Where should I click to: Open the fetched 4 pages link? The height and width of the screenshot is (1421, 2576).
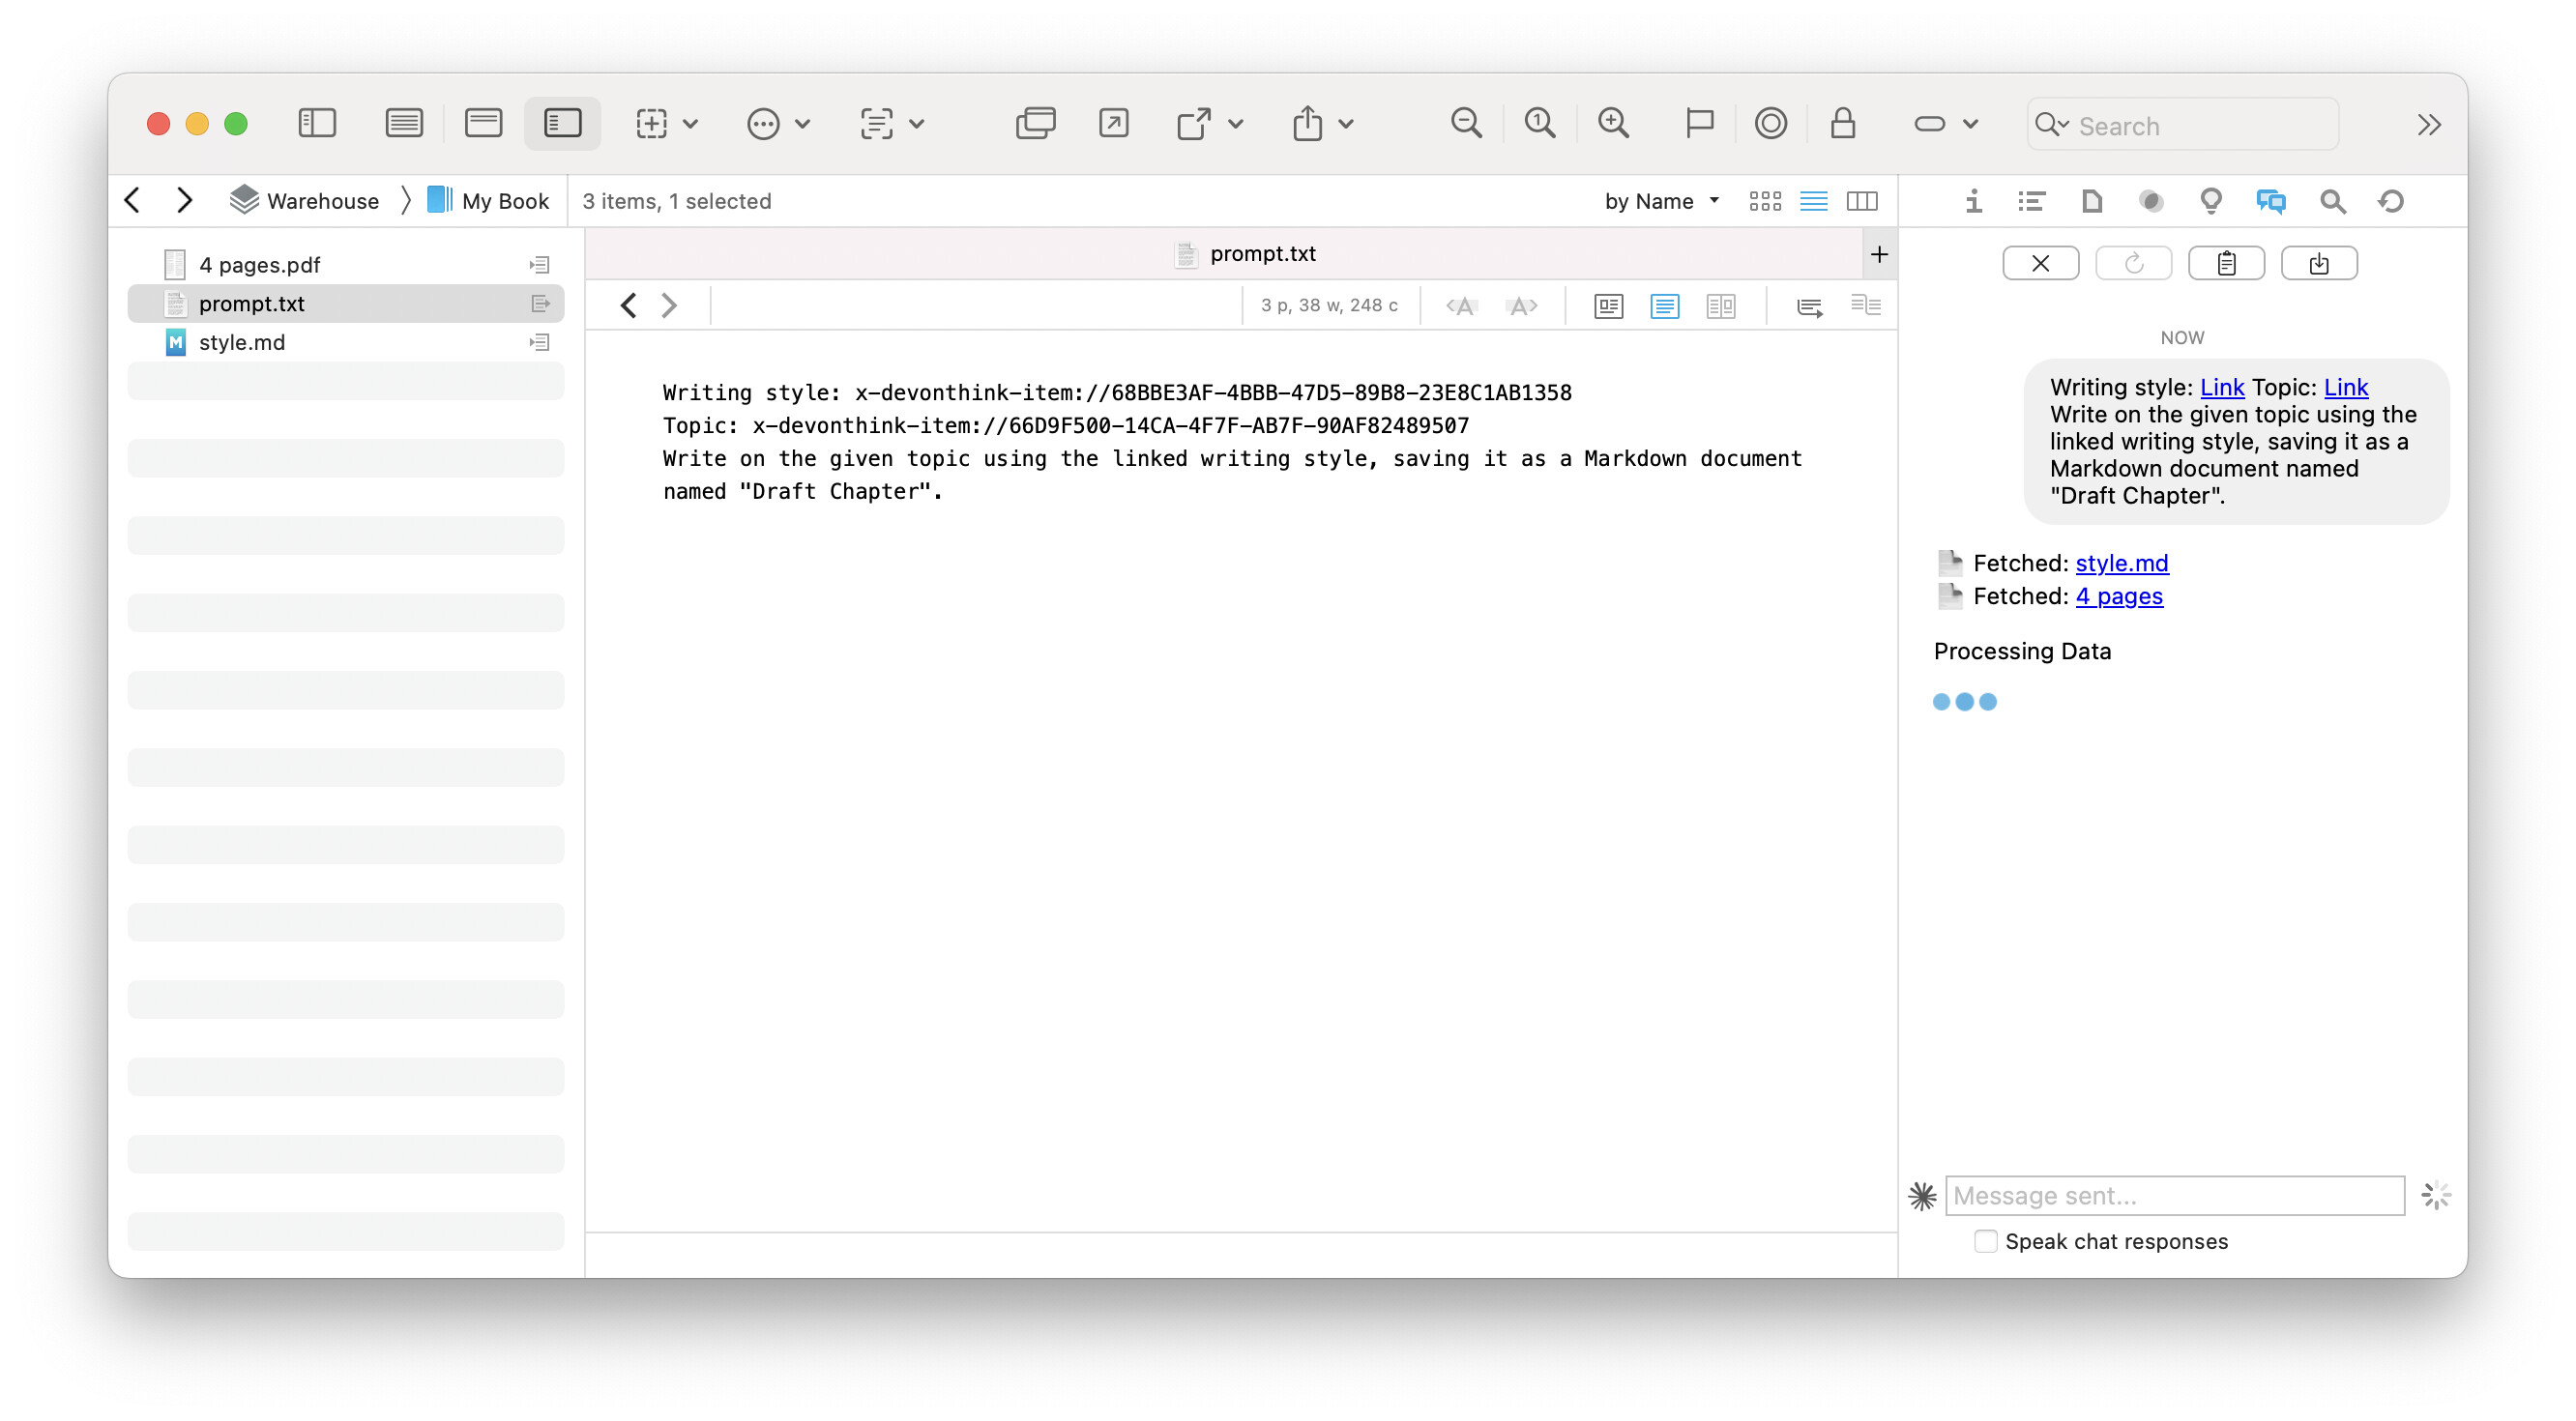pos(2118,596)
